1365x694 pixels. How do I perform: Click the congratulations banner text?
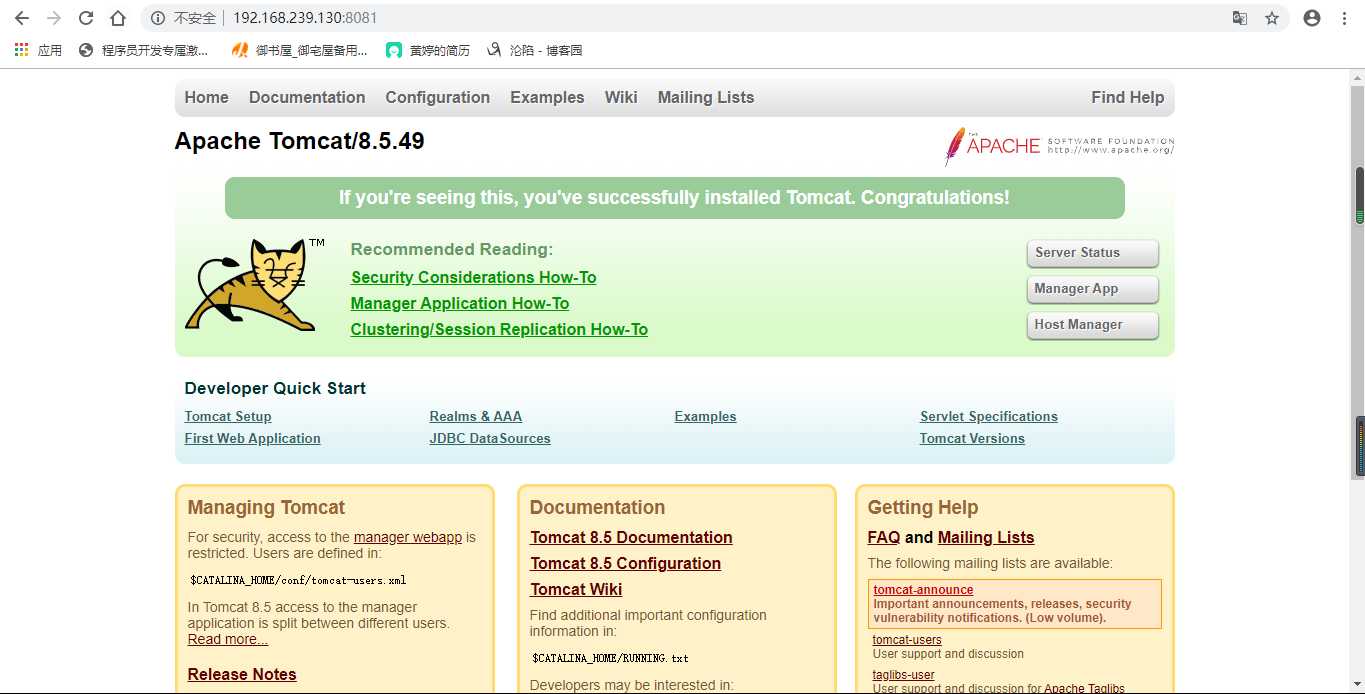[x=674, y=198]
